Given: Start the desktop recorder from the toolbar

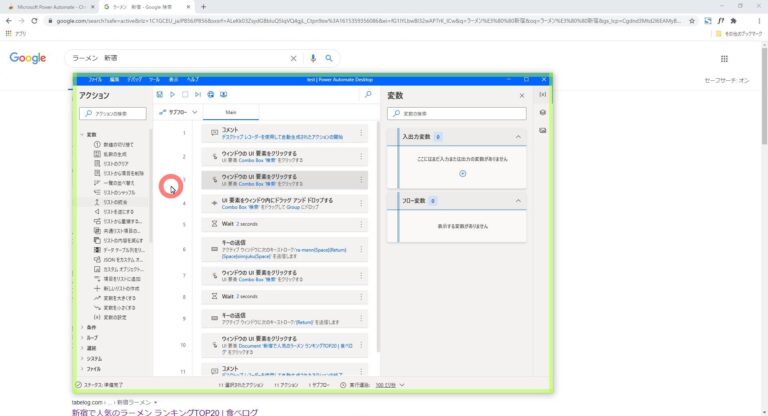Looking at the screenshot, I should tap(223, 95).
